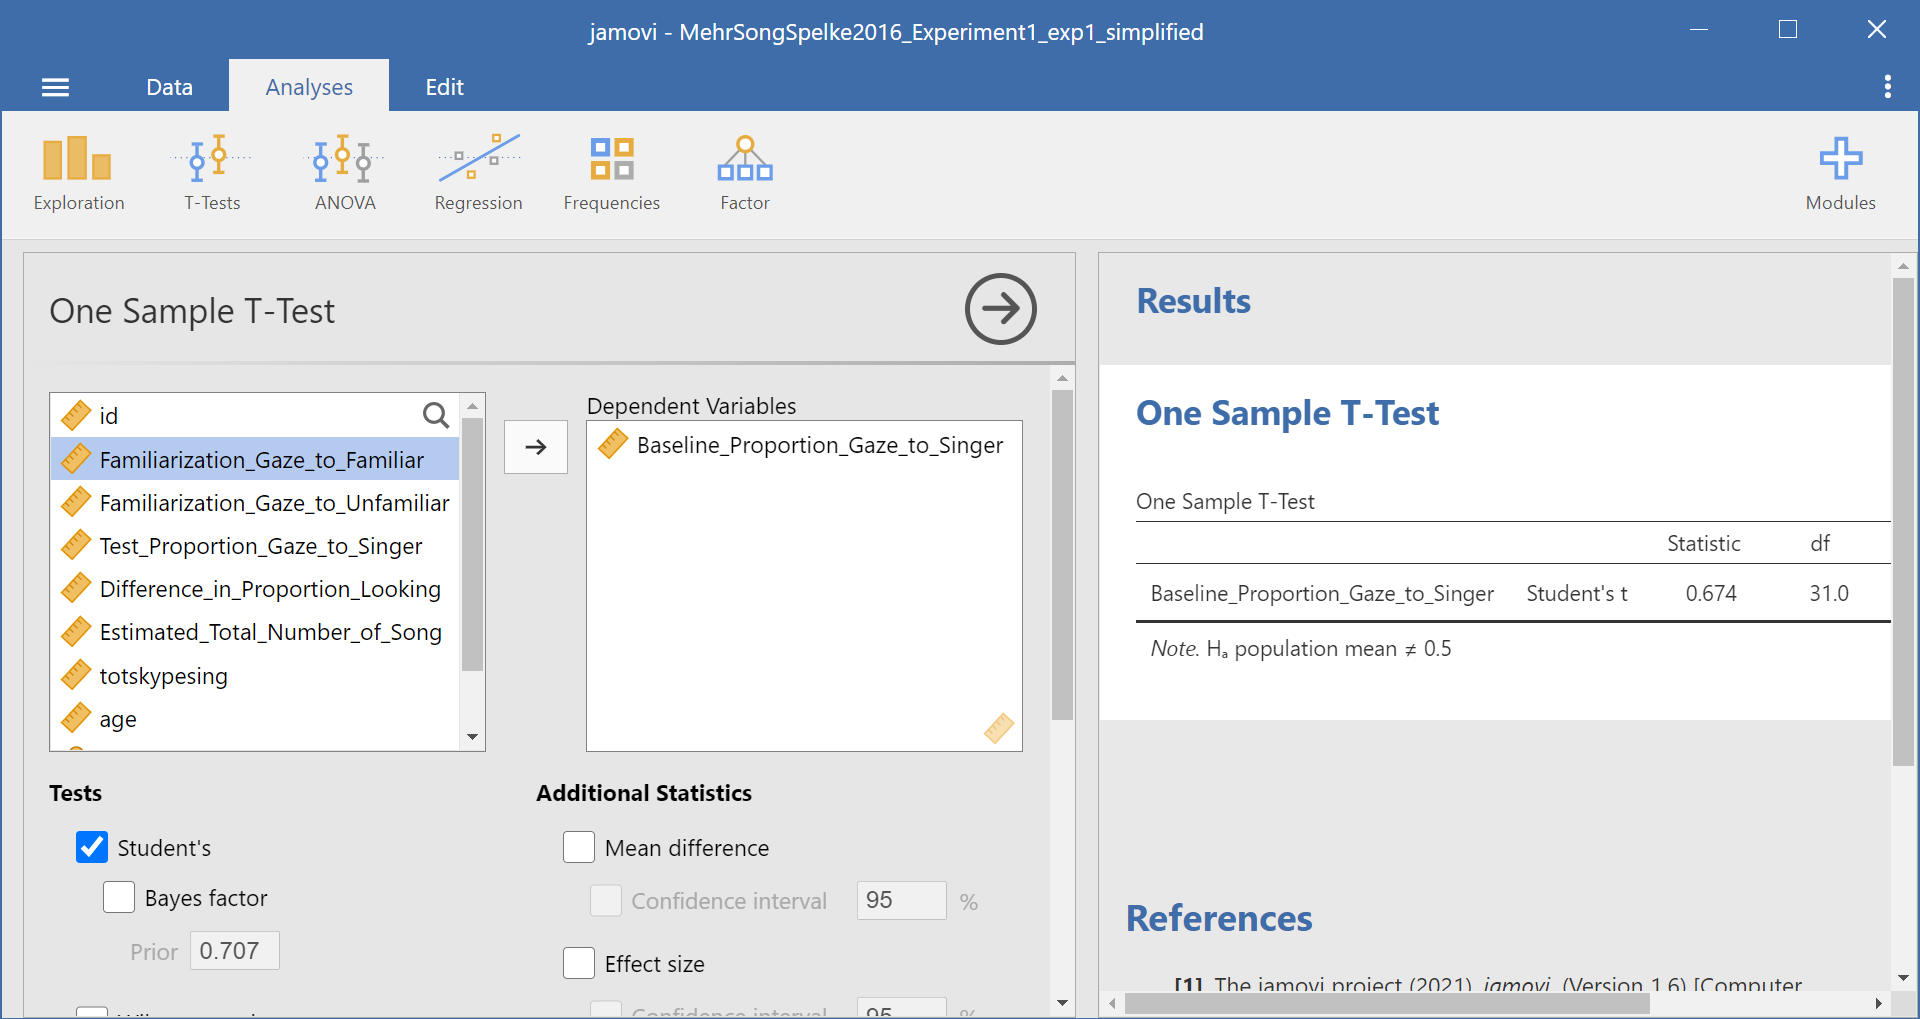1920x1019 pixels.
Task: Move variable to Dependent Variables with arrow button
Action: coord(535,446)
